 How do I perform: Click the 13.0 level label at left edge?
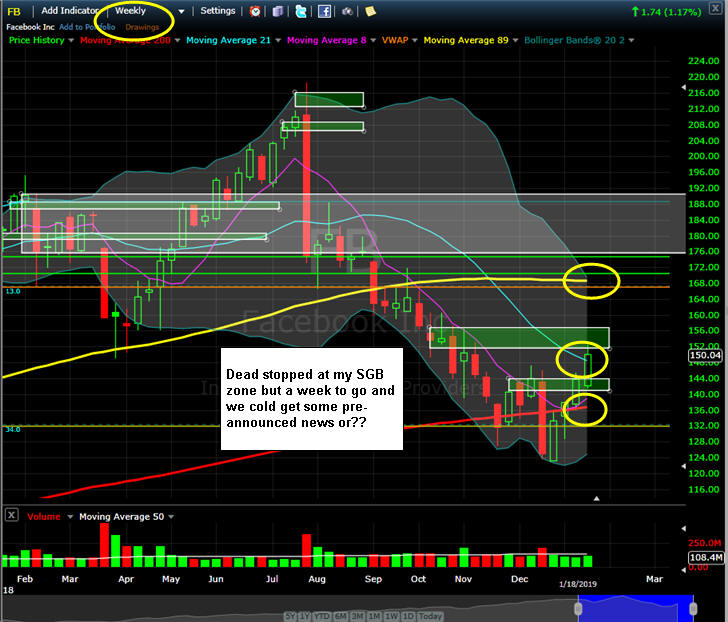coord(13,292)
